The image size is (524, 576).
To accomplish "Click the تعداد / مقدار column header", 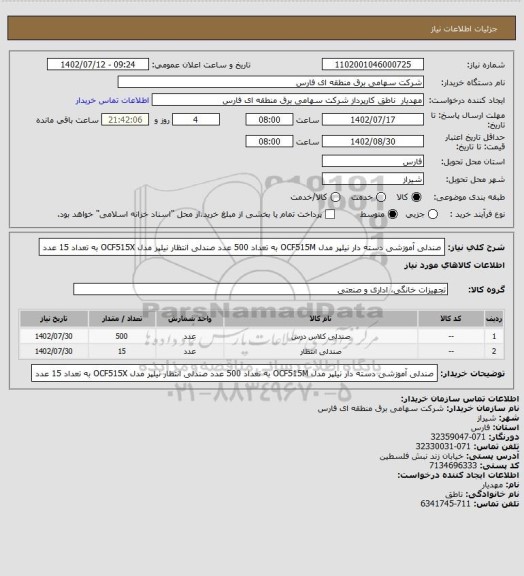I will click(122, 319).
